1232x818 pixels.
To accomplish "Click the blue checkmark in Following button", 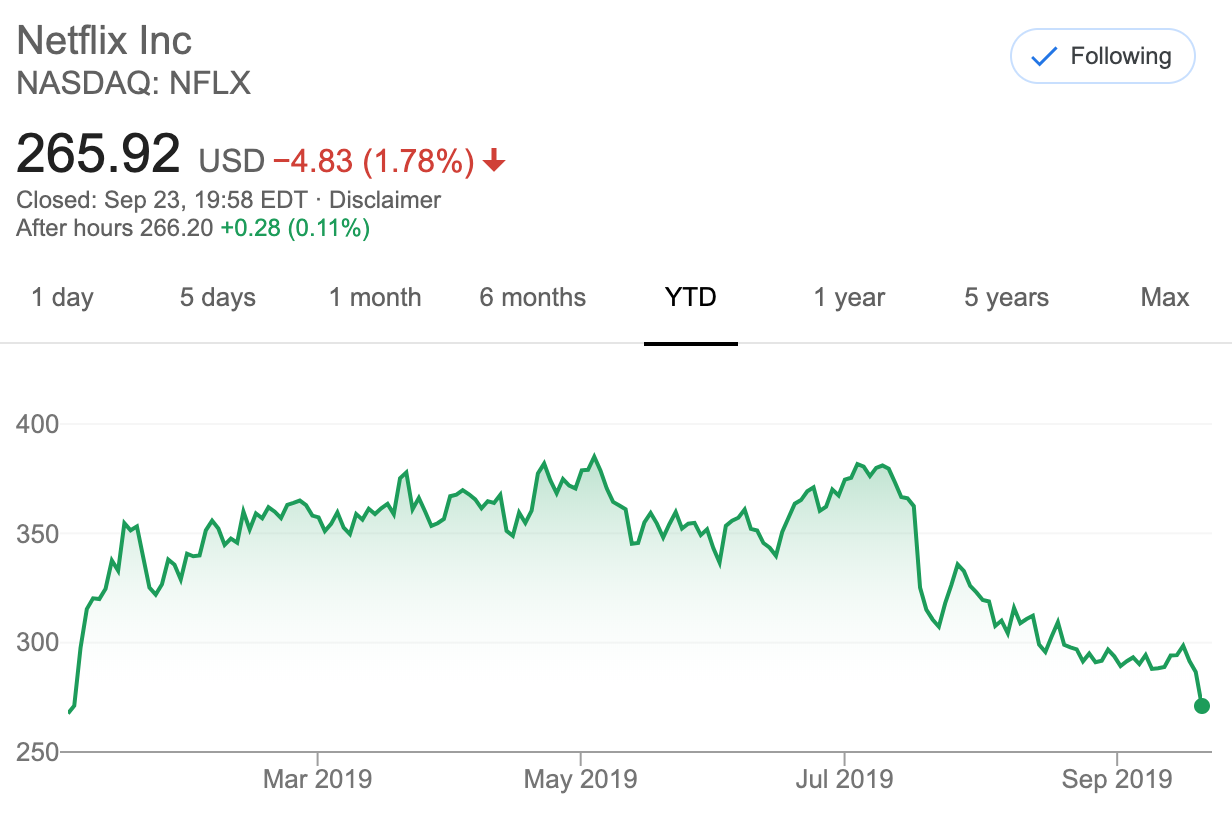I will click(1044, 57).
